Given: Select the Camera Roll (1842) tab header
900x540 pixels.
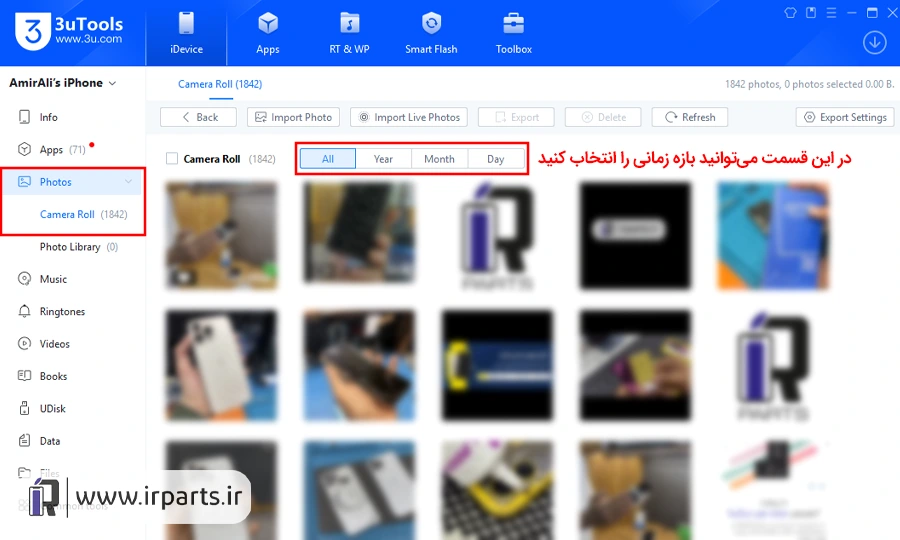Looking at the screenshot, I should [220, 84].
